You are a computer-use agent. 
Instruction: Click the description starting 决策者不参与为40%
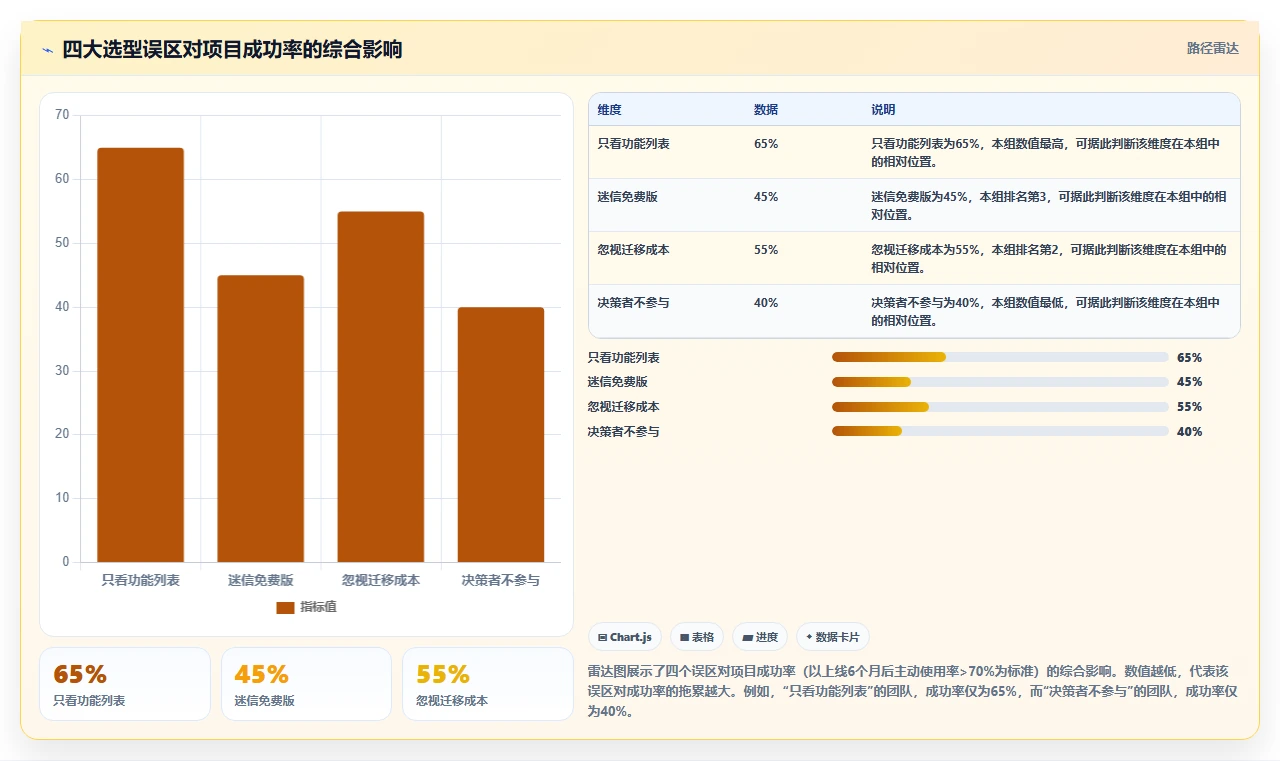(x=1046, y=311)
